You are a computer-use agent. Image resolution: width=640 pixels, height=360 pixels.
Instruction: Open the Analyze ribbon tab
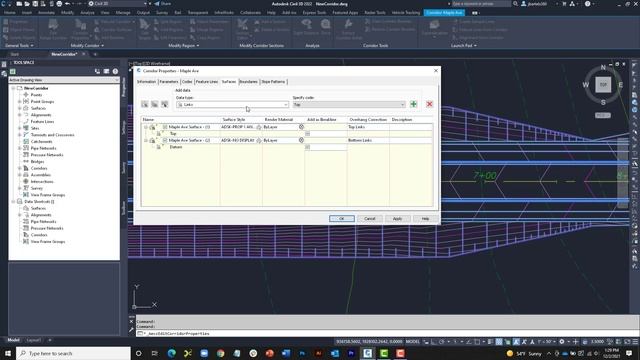tap(87, 13)
